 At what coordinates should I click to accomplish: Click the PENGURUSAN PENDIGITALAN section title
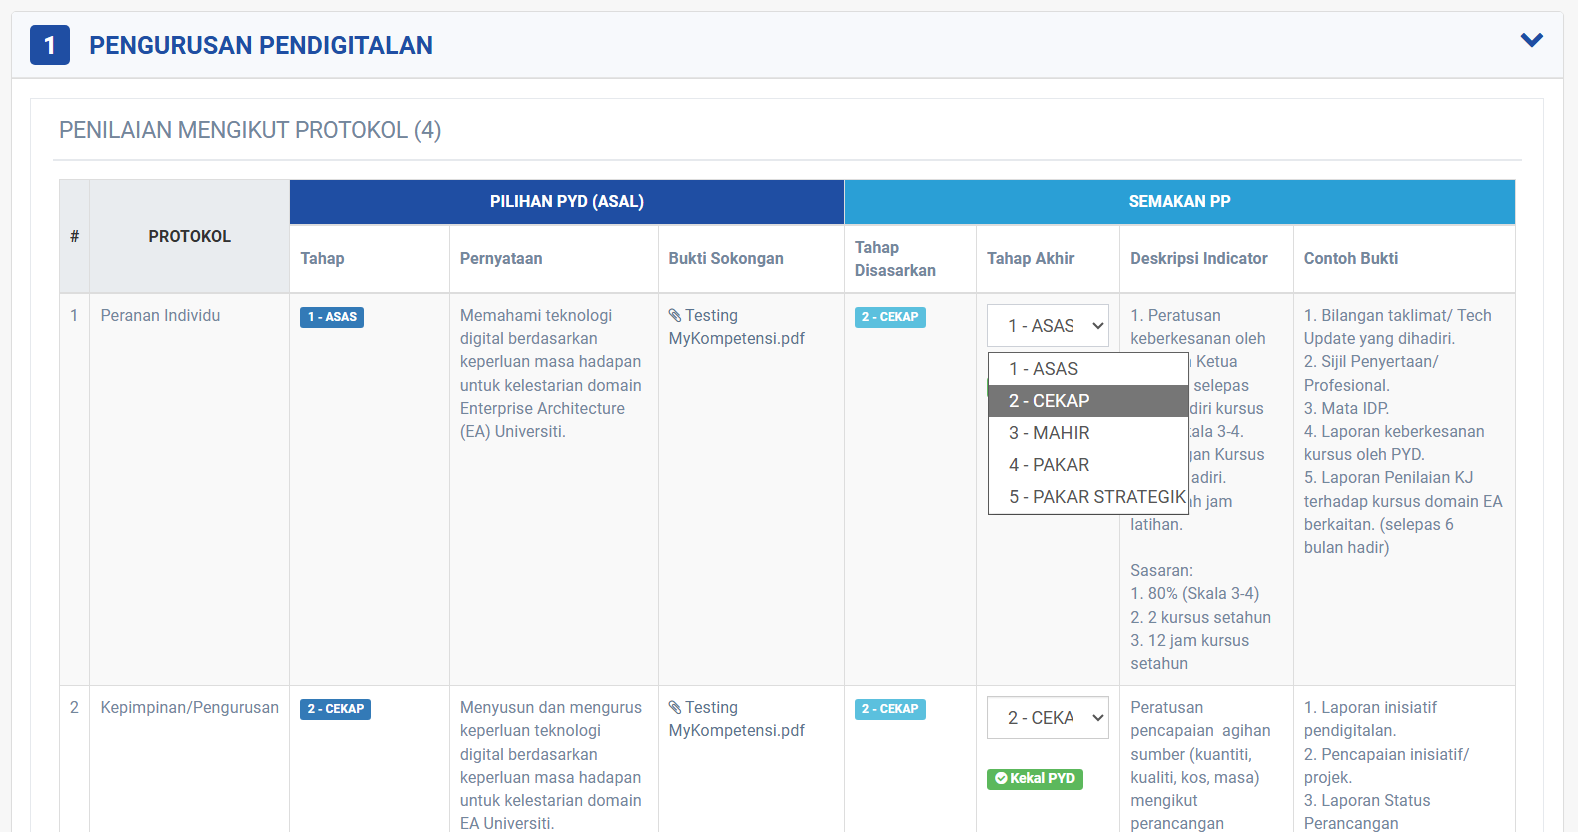(x=261, y=45)
